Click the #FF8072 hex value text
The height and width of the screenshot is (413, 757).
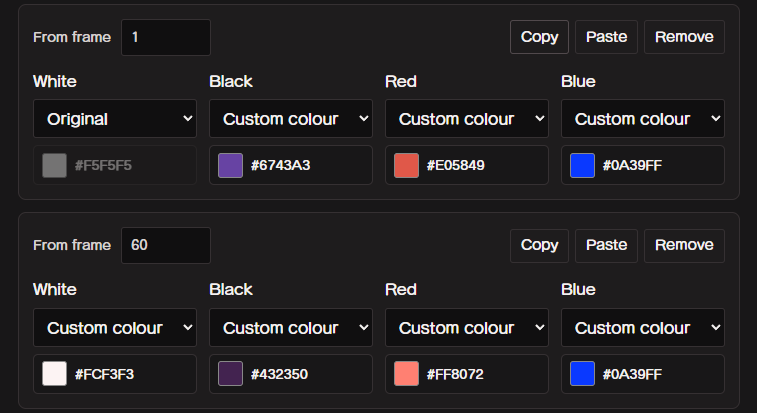point(455,374)
